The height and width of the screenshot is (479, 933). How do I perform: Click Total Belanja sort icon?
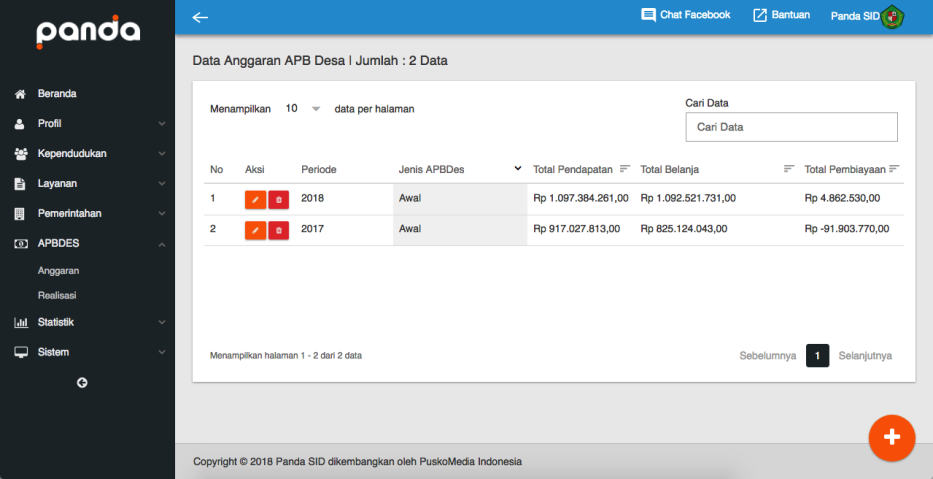(x=789, y=169)
